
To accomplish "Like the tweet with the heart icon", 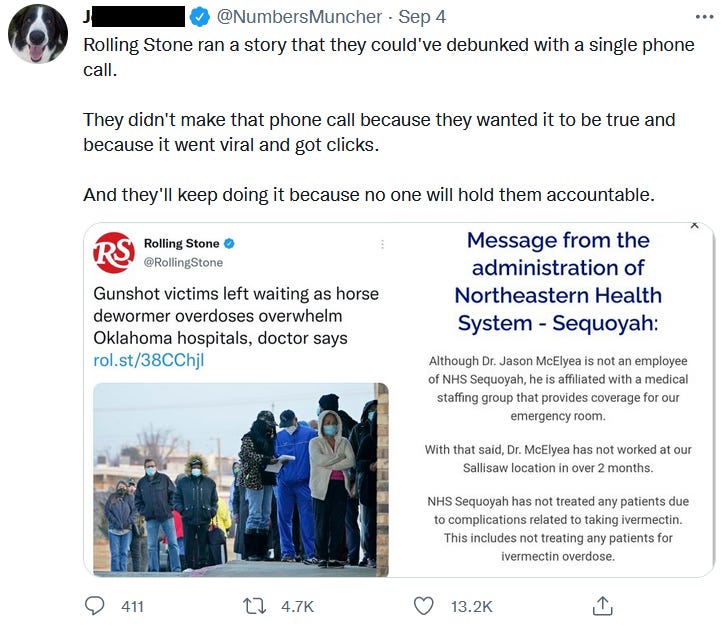I will point(423,606).
